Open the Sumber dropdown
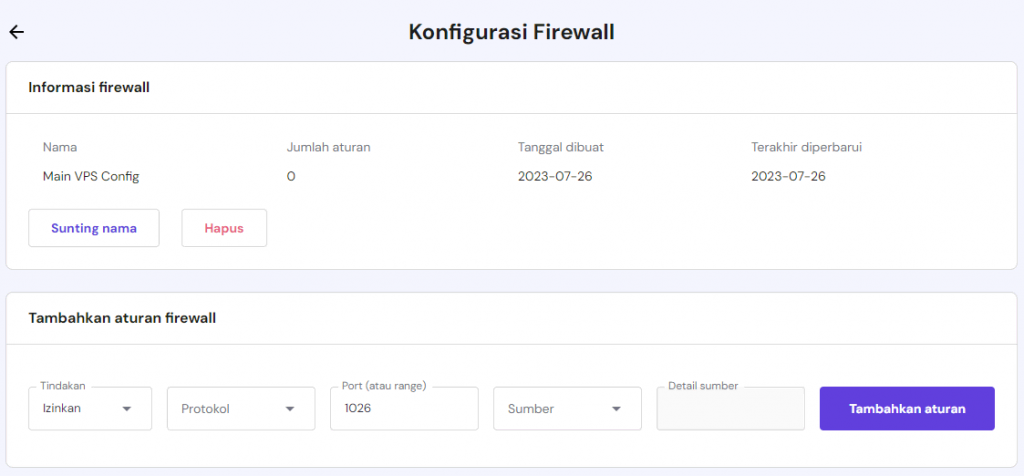 coord(567,408)
